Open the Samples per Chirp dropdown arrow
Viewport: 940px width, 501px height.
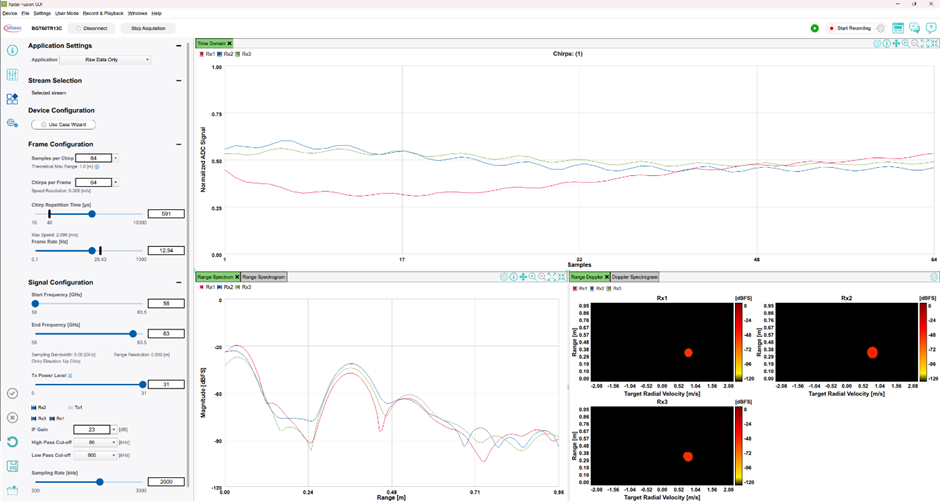click(x=115, y=158)
